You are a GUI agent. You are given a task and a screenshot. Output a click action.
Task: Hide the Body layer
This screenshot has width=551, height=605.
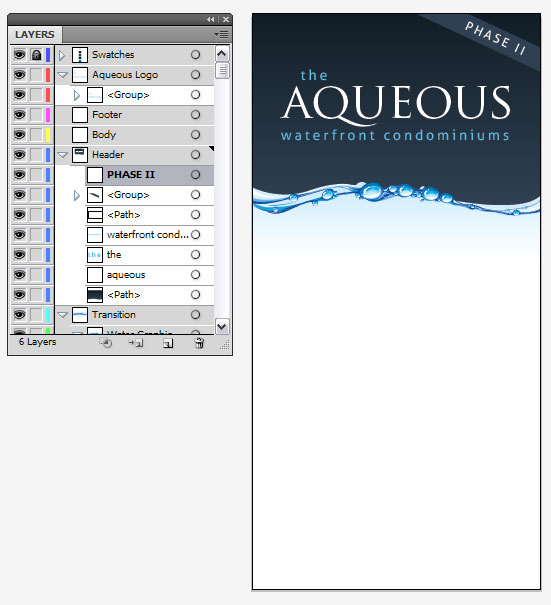pyautogui.click(x=20, y=135)
